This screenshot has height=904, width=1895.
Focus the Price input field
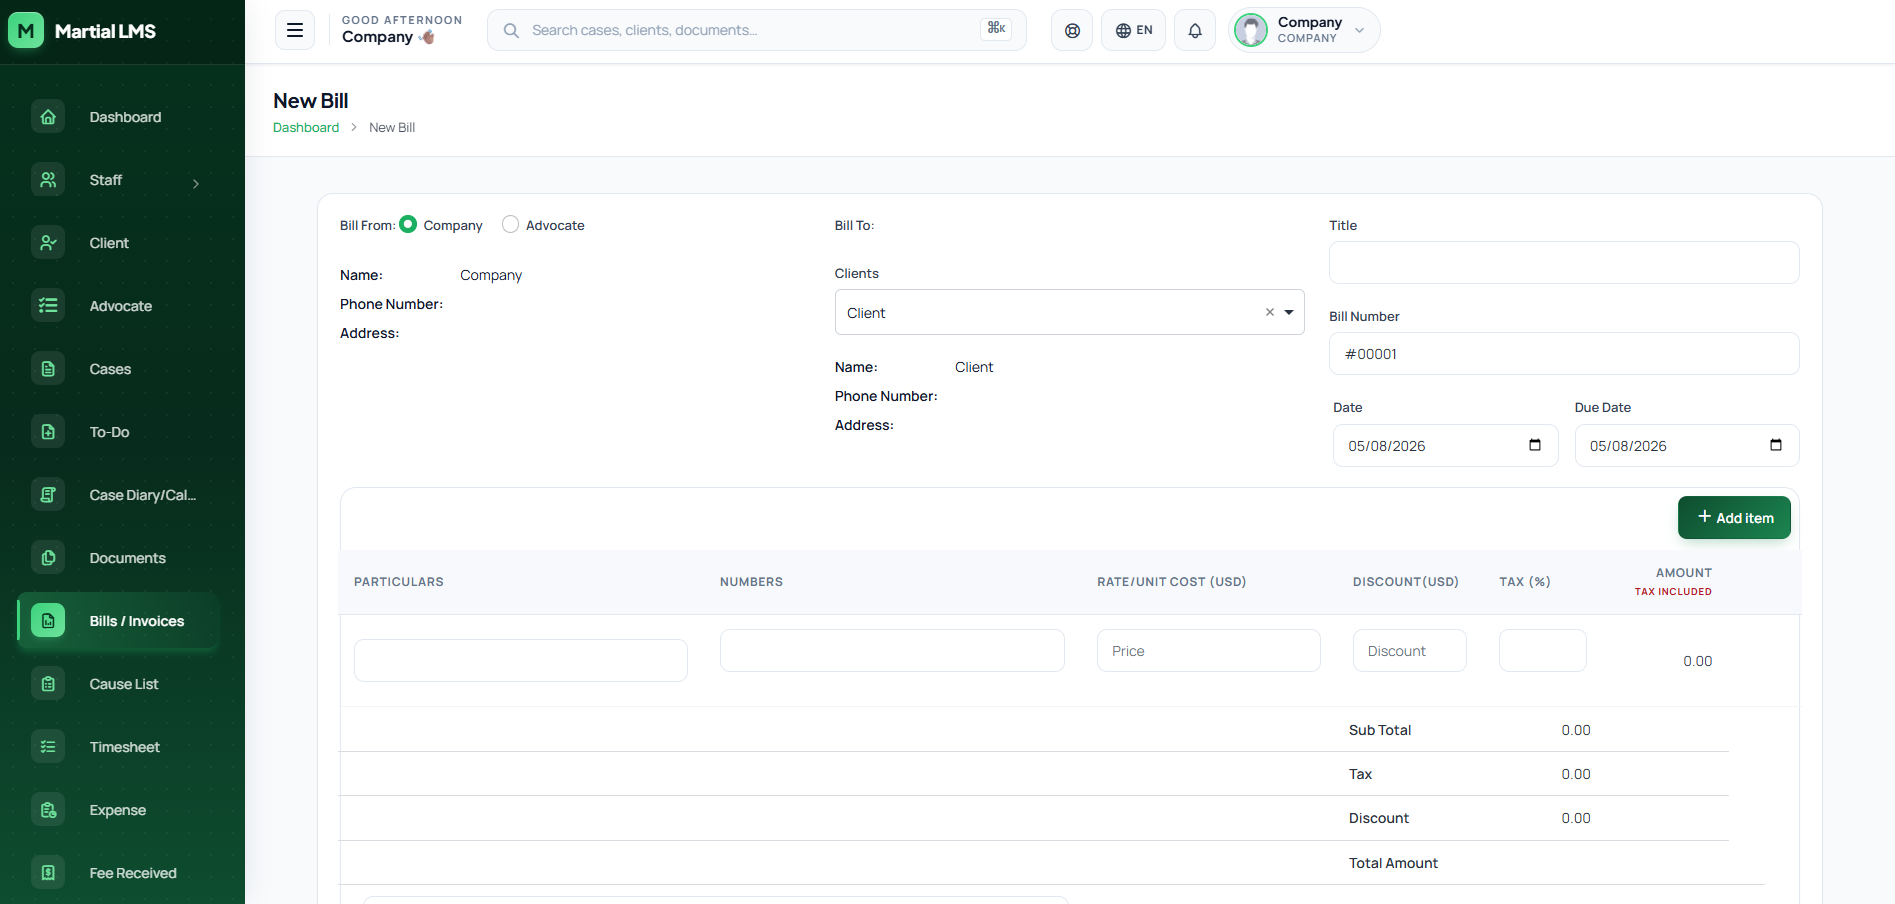pos(1209,650)
